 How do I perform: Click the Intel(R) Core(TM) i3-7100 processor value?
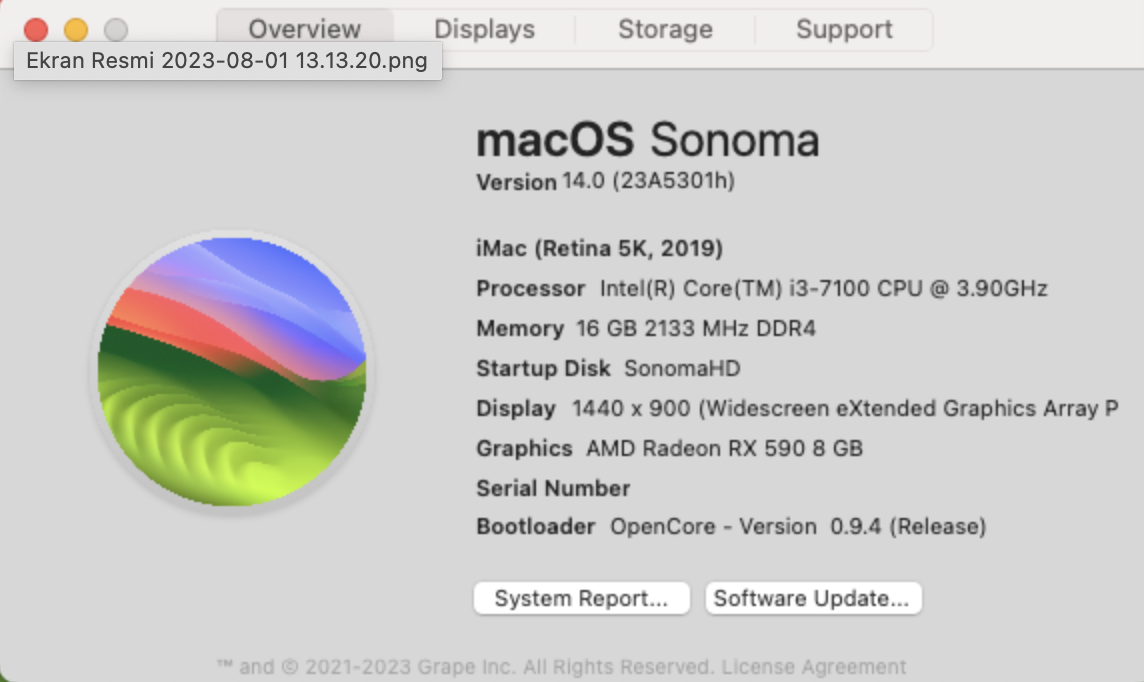pos(824,289)
